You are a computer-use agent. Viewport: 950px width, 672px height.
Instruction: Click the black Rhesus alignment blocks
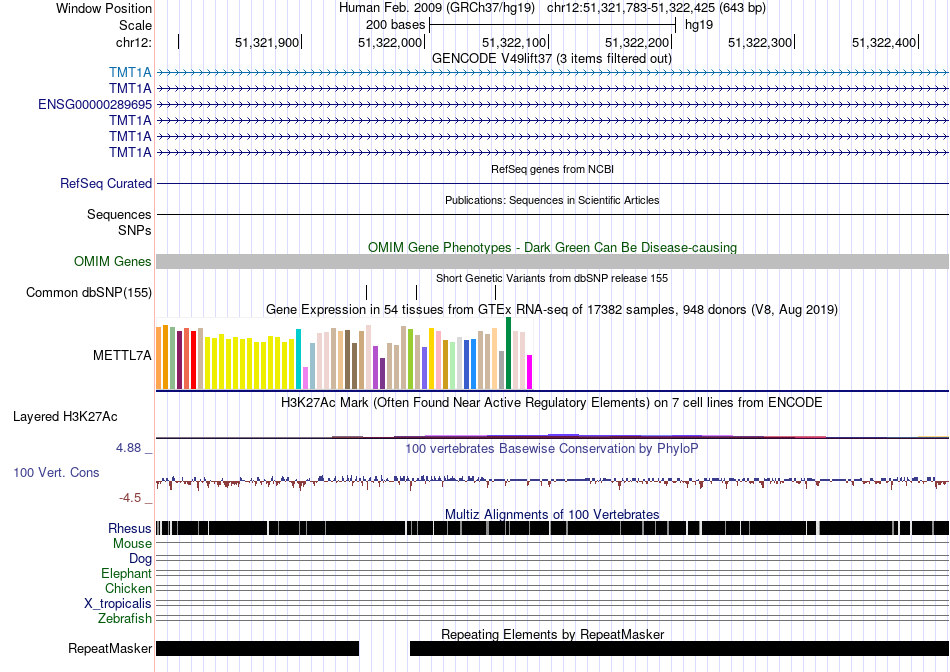click(552, 528)
